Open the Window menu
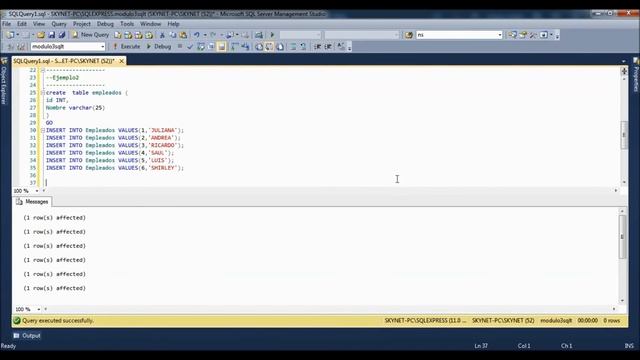 [x=151, y=24]
